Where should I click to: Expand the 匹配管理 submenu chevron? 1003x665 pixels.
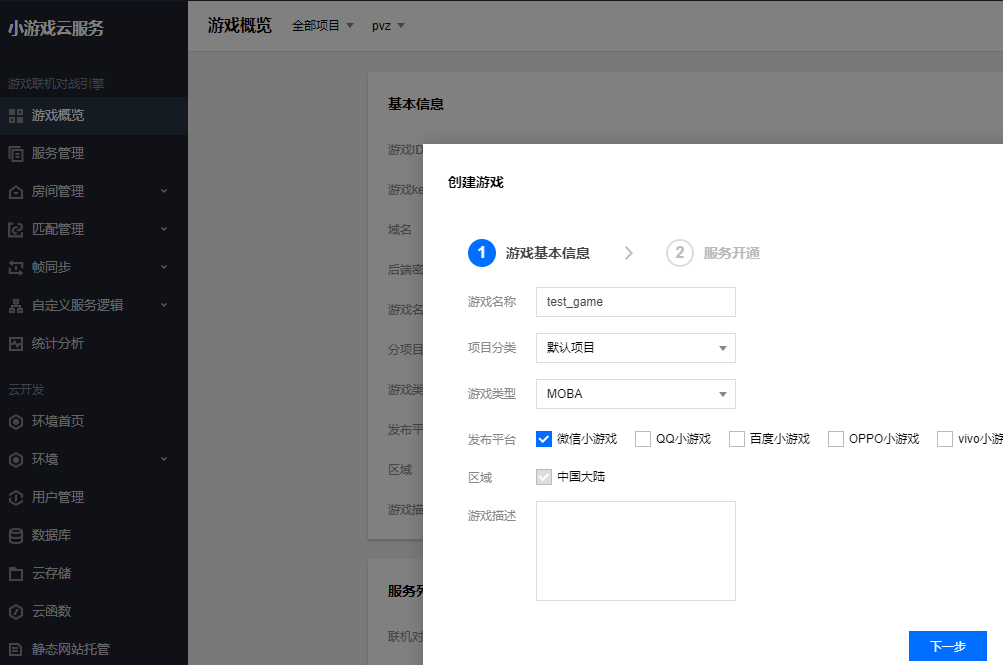click(x=164, y=229)
